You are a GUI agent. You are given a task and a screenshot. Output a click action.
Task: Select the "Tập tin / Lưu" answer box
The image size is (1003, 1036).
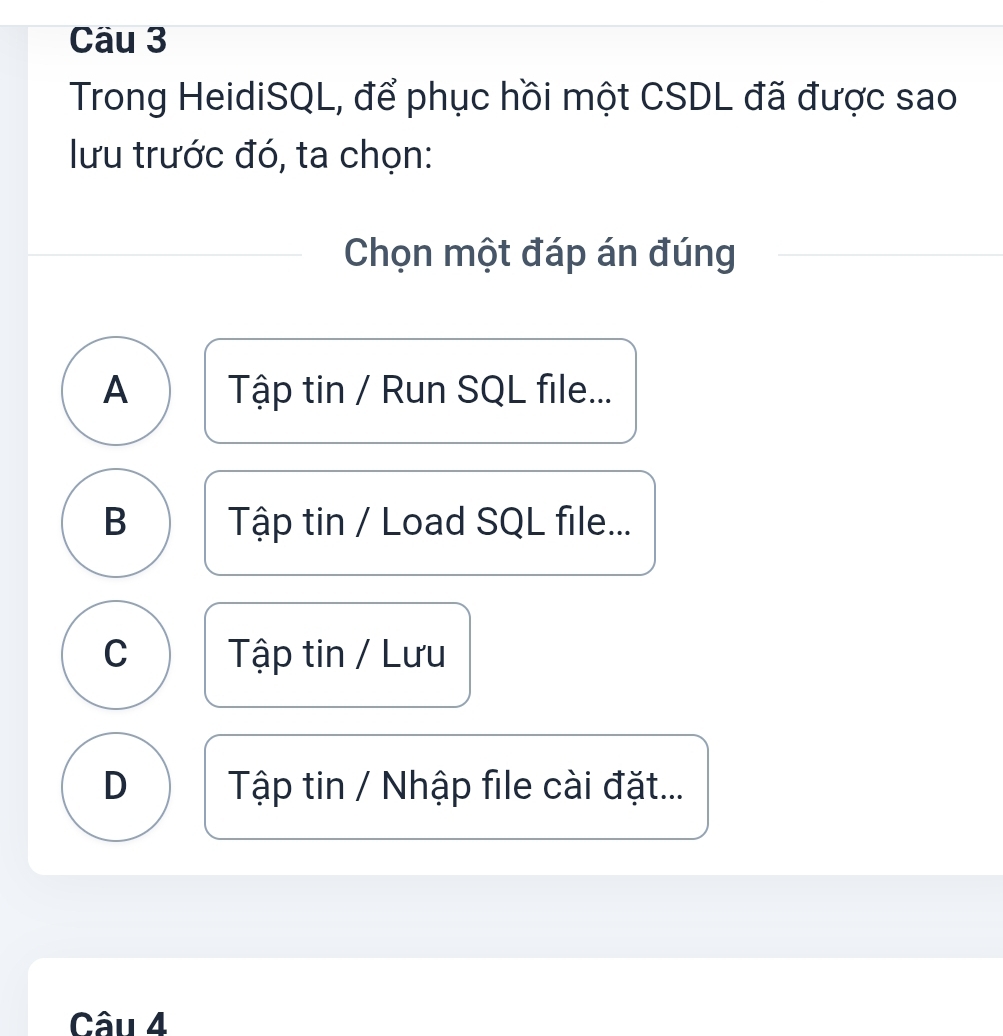click(337, 655)
